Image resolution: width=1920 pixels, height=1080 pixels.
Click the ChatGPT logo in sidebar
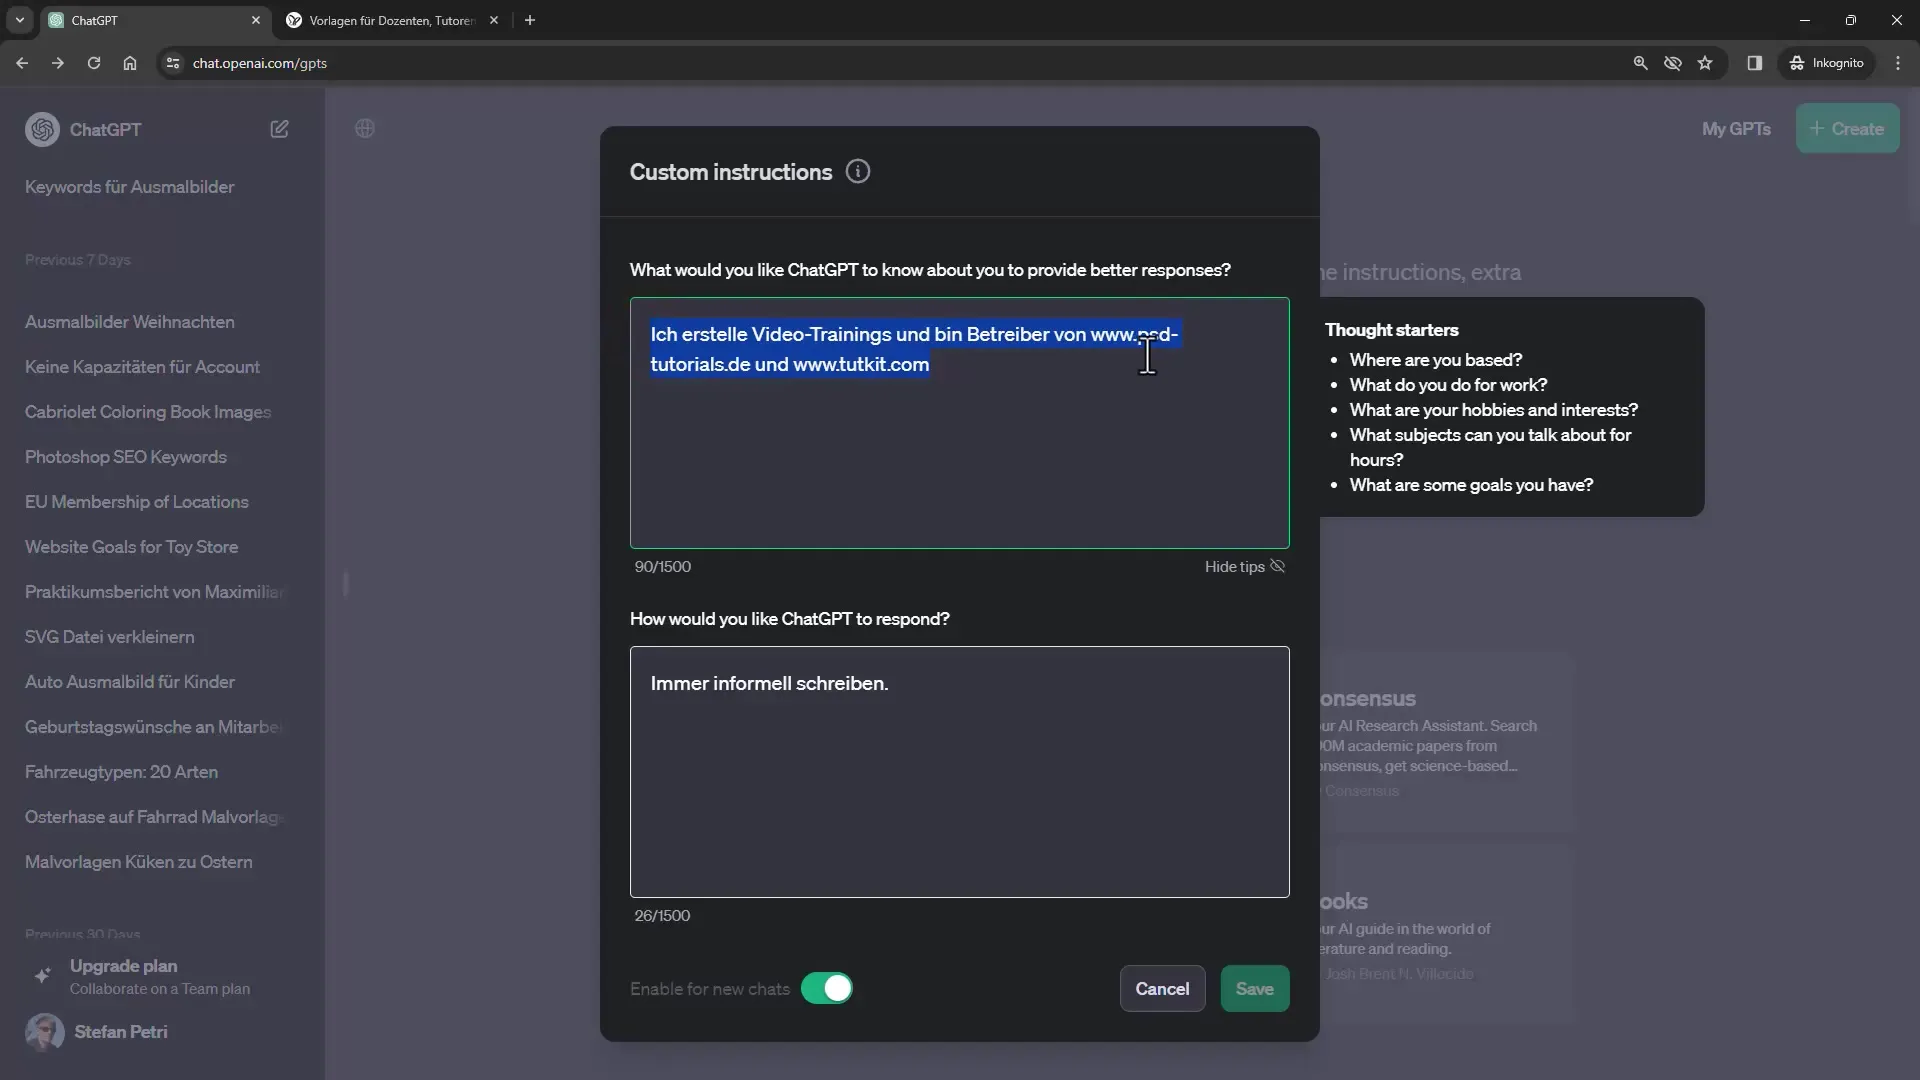point(42,130)
